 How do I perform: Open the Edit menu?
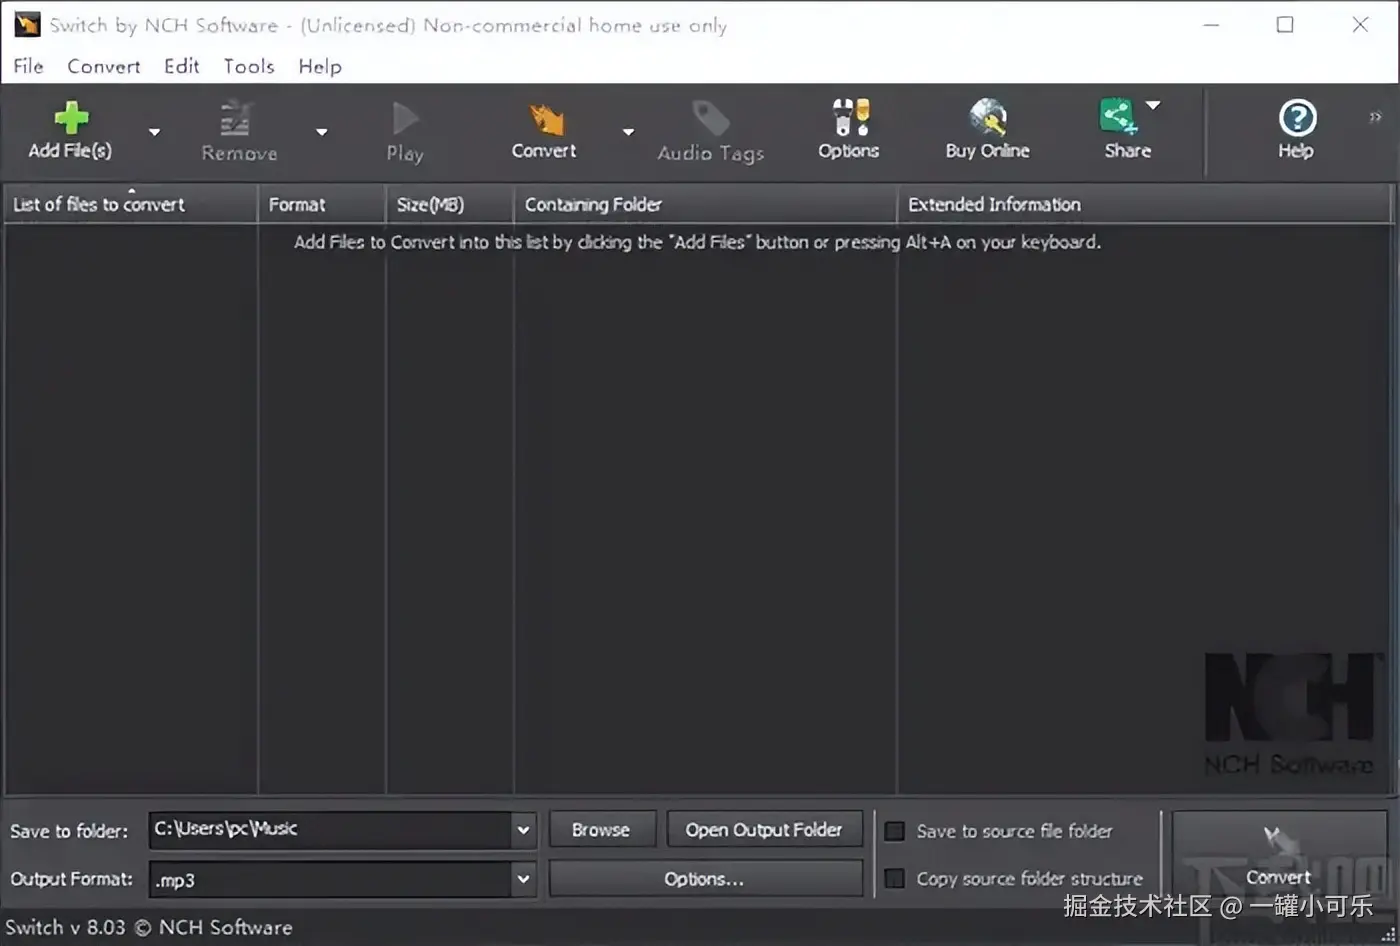point(182,66)
